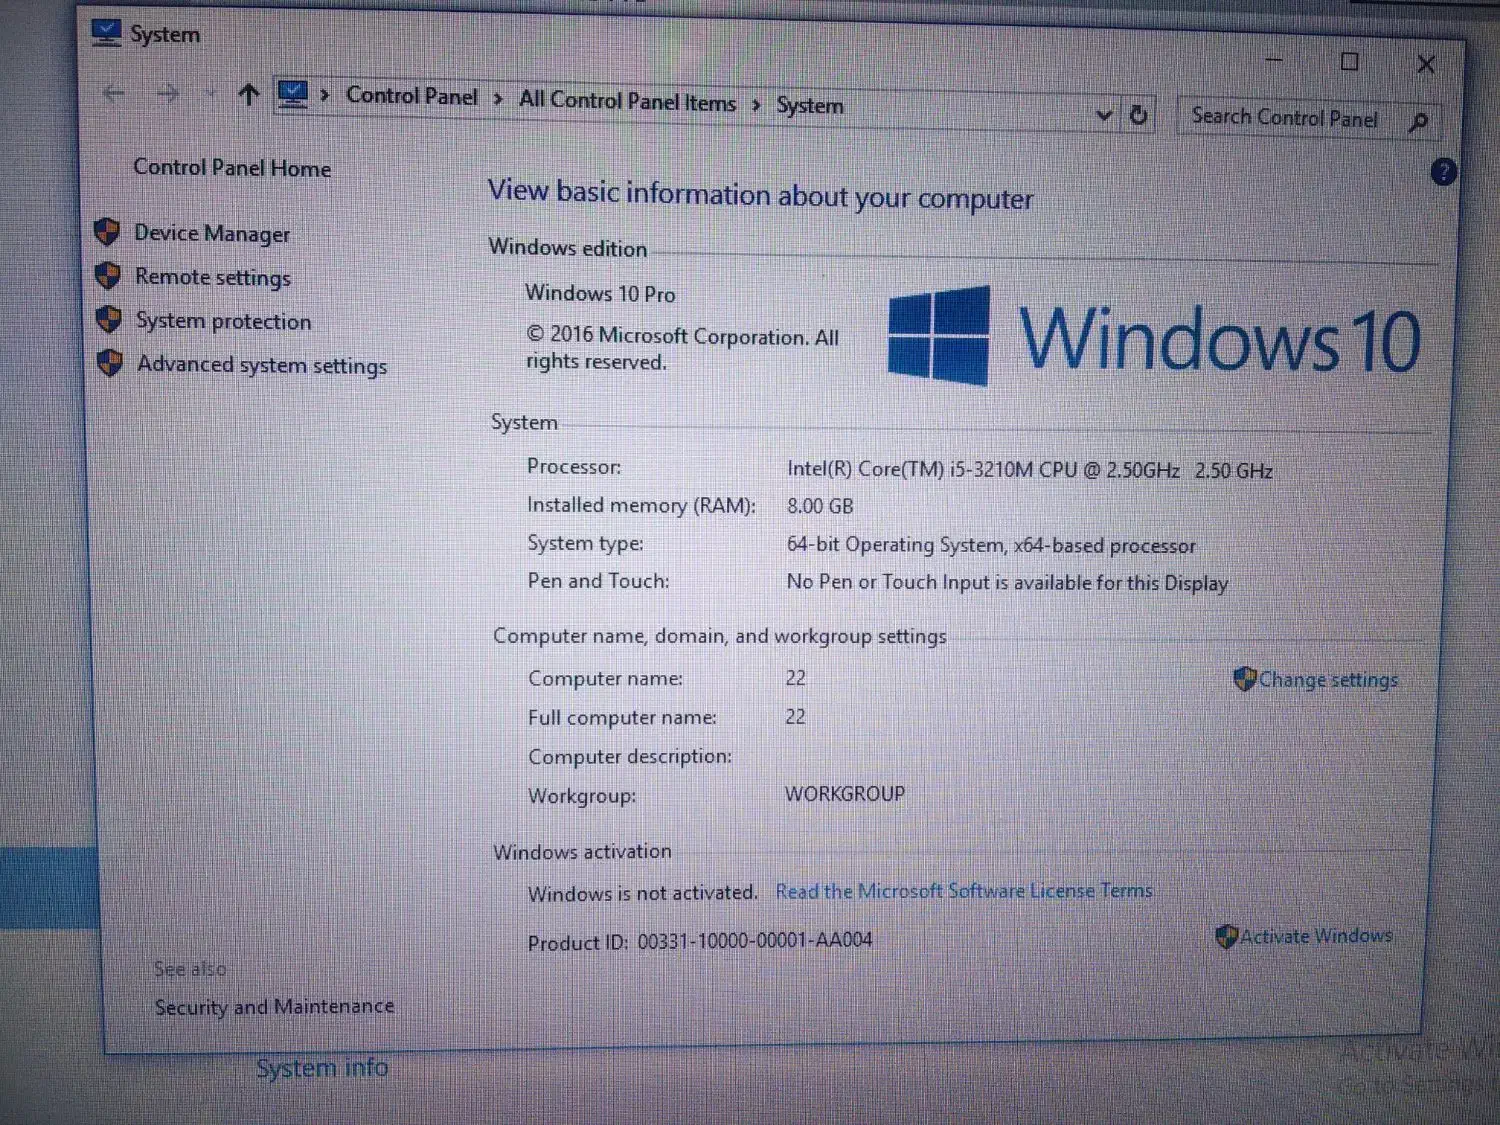The height and width of the screenshot is (1125, 1500).
Task: Refresh the System page
Action: (x=1138, y=115)
